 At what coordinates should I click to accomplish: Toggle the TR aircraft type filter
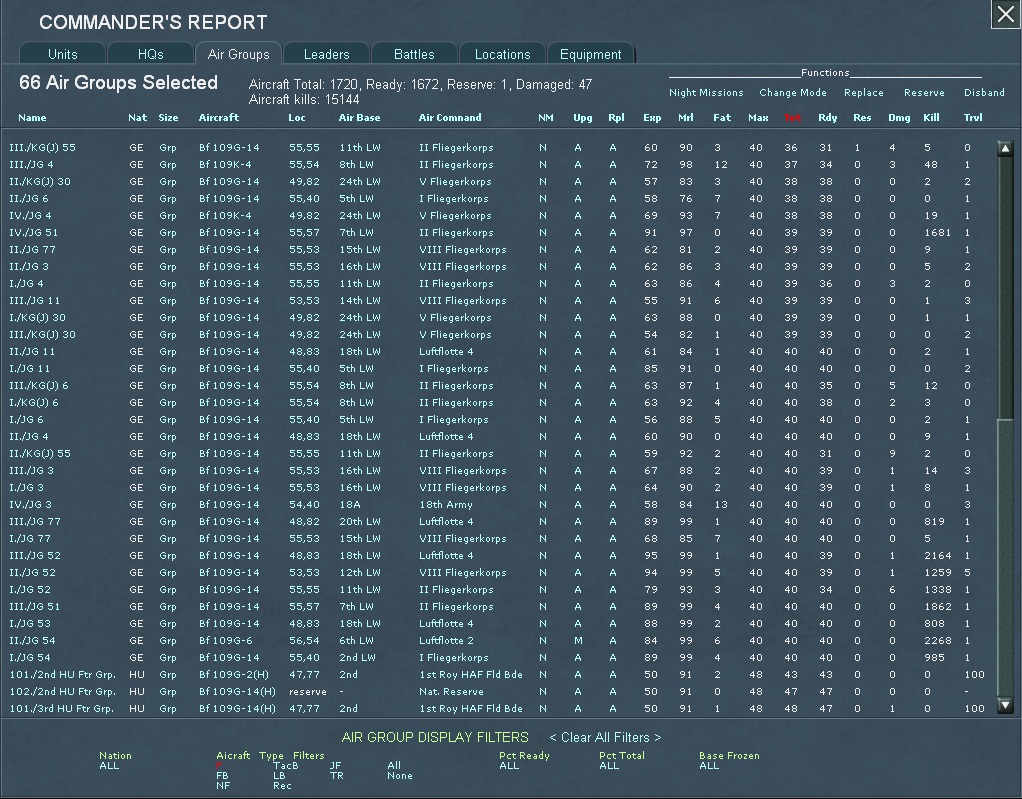(336, 776)
